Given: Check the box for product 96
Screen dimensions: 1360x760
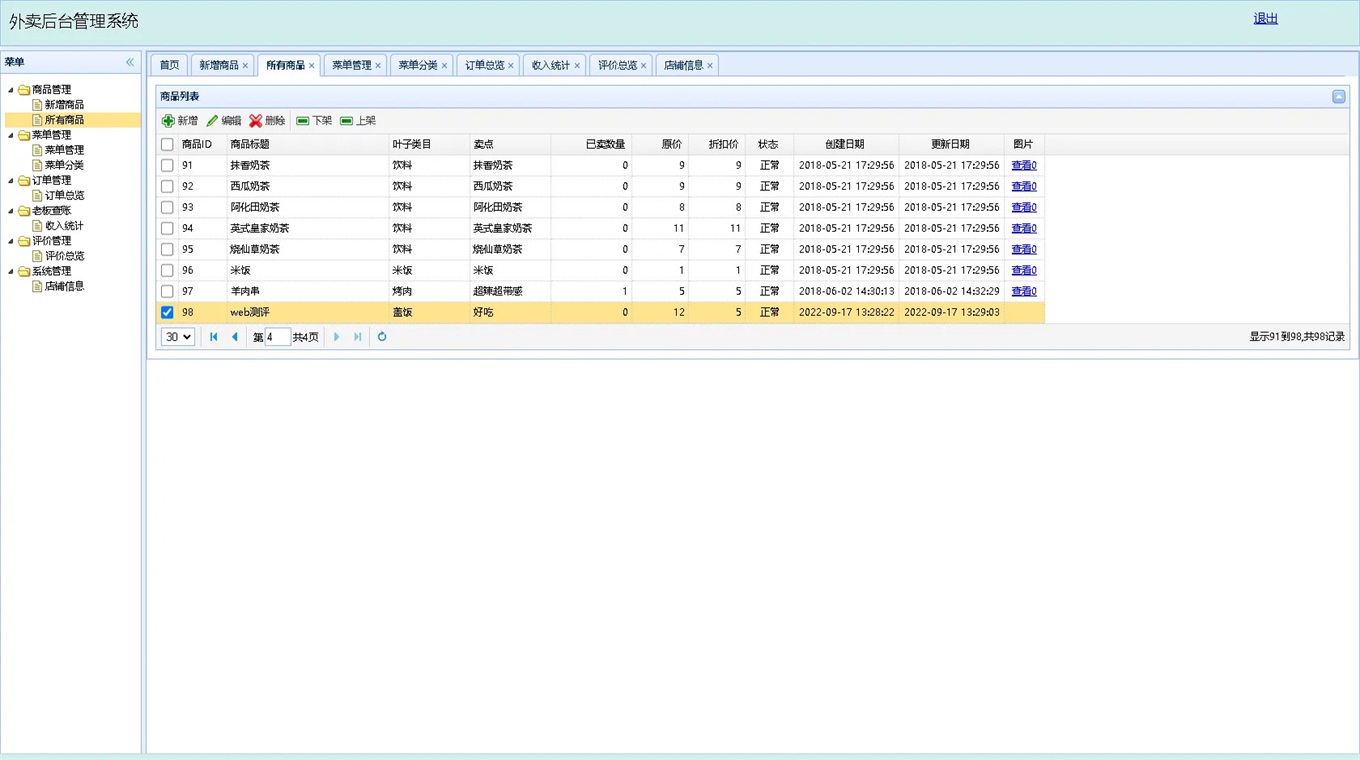Looking at the screenshot, I should [167, 271].
